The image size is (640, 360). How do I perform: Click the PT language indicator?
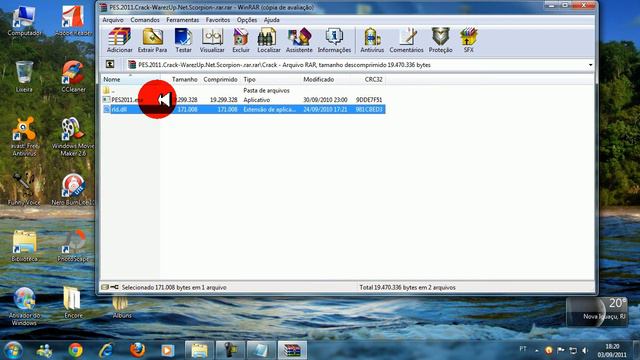[x=523, y=349]
